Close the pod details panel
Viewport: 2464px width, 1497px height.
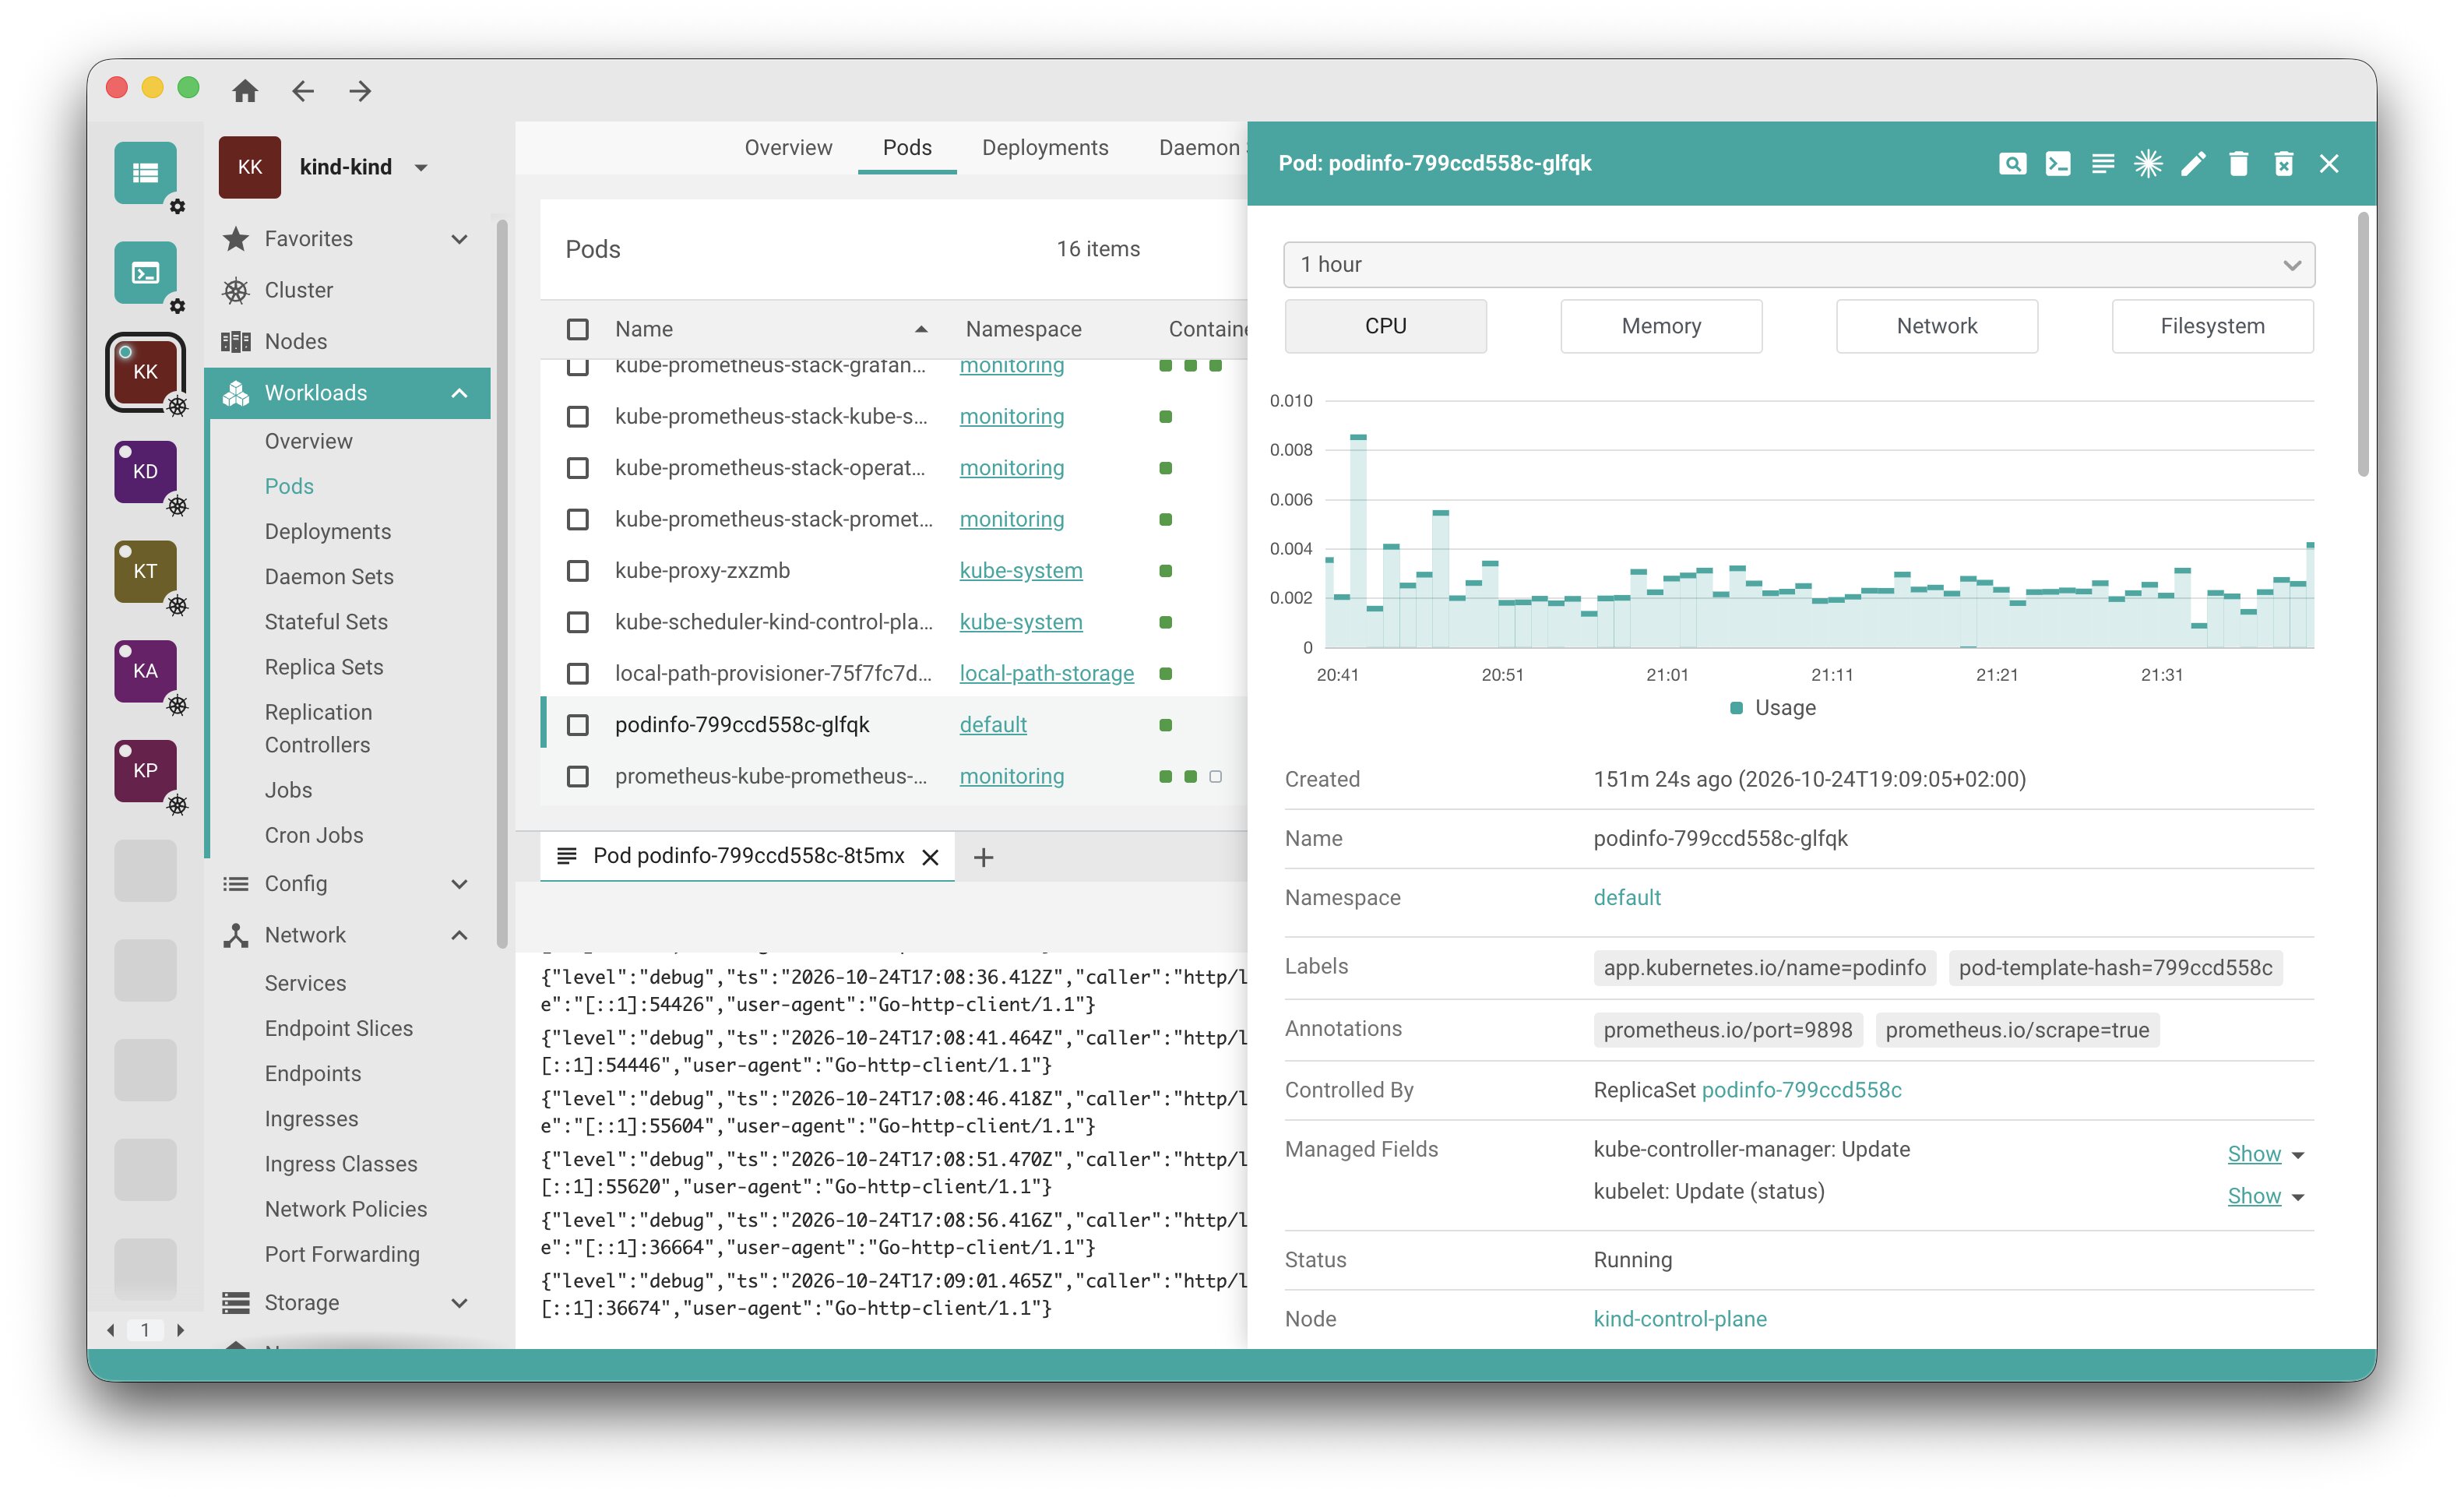coord(2329,163)
